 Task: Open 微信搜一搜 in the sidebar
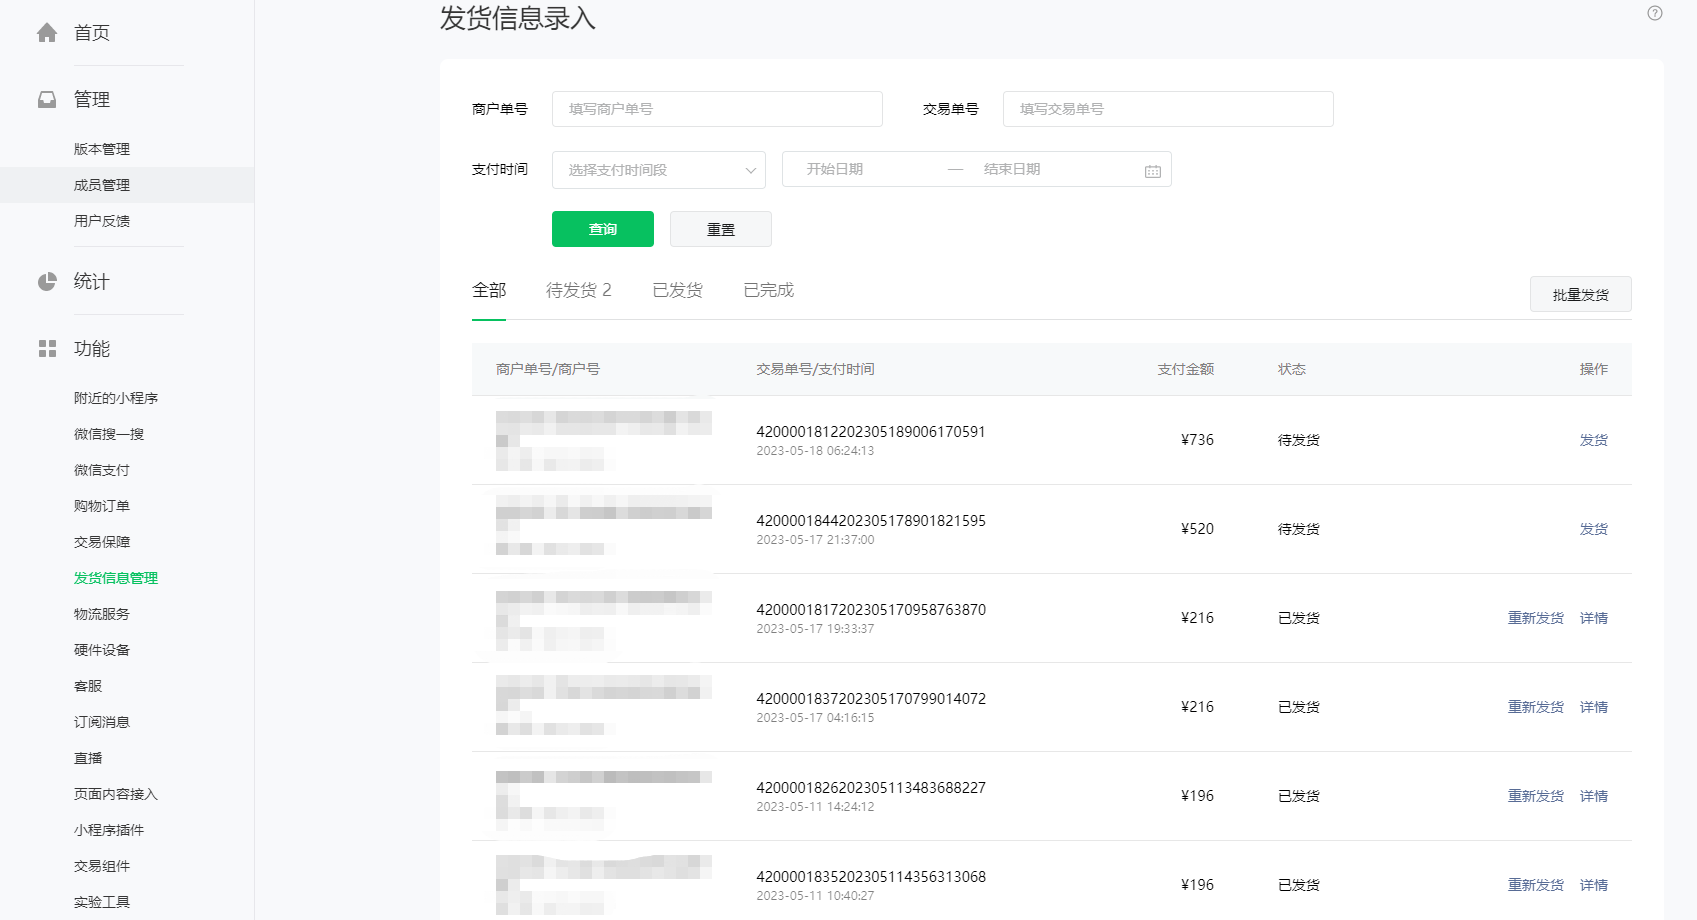click(109, 434)
